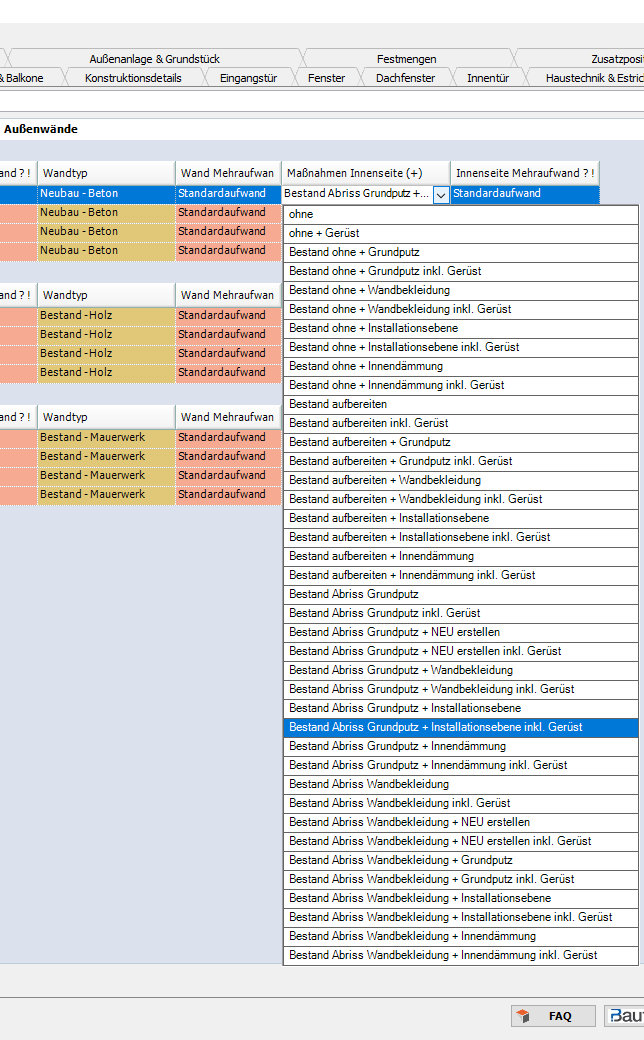The height and width of the screenshot is (1040, 644).
Task: Choose 'Bestand aufbereiten' option
Action: tap(460, 404)
